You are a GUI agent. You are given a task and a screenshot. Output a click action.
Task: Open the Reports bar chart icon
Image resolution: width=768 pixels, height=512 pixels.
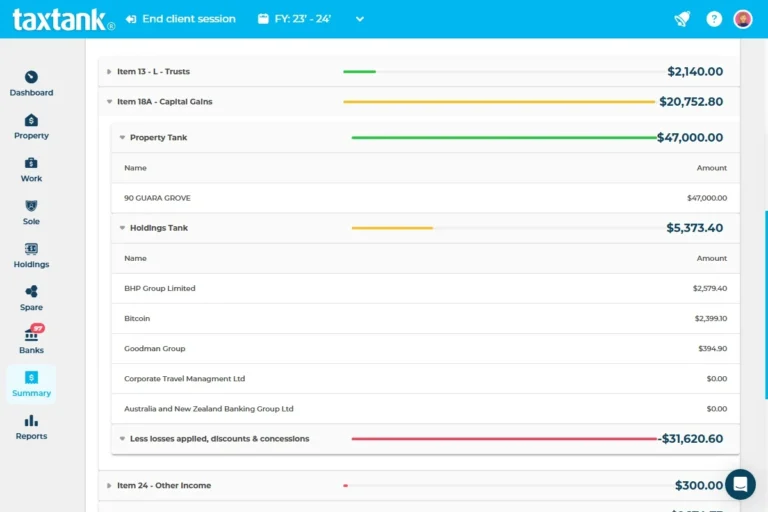pos(31,420)
